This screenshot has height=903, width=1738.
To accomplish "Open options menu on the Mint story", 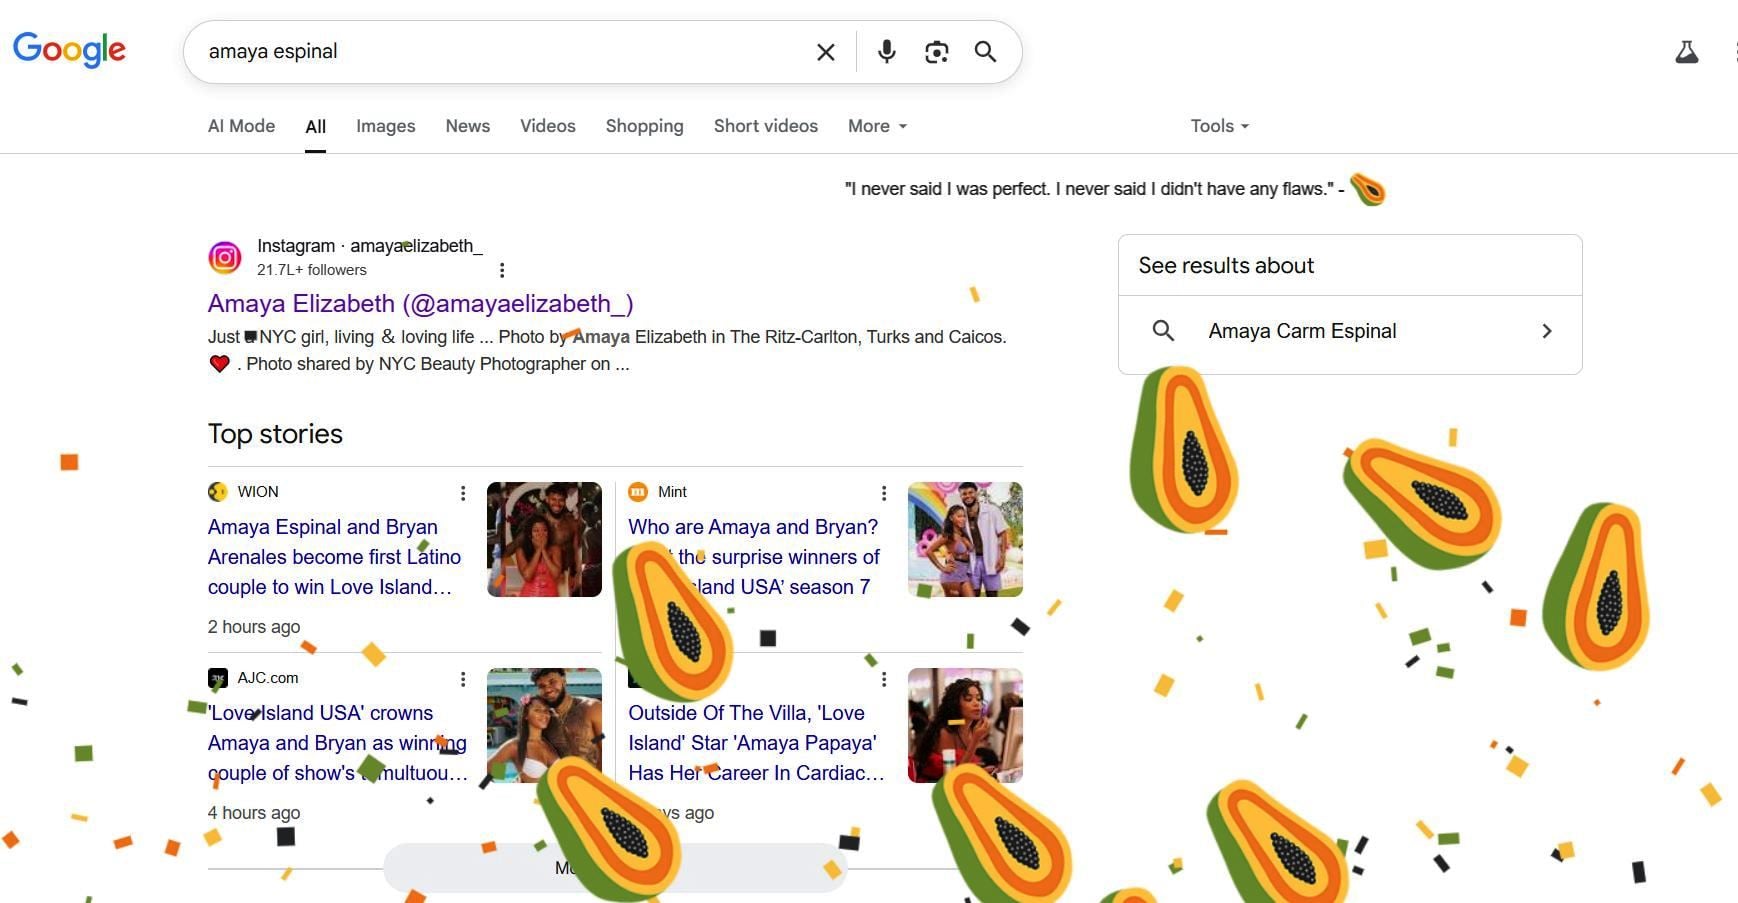I will (x=884, y=493).
